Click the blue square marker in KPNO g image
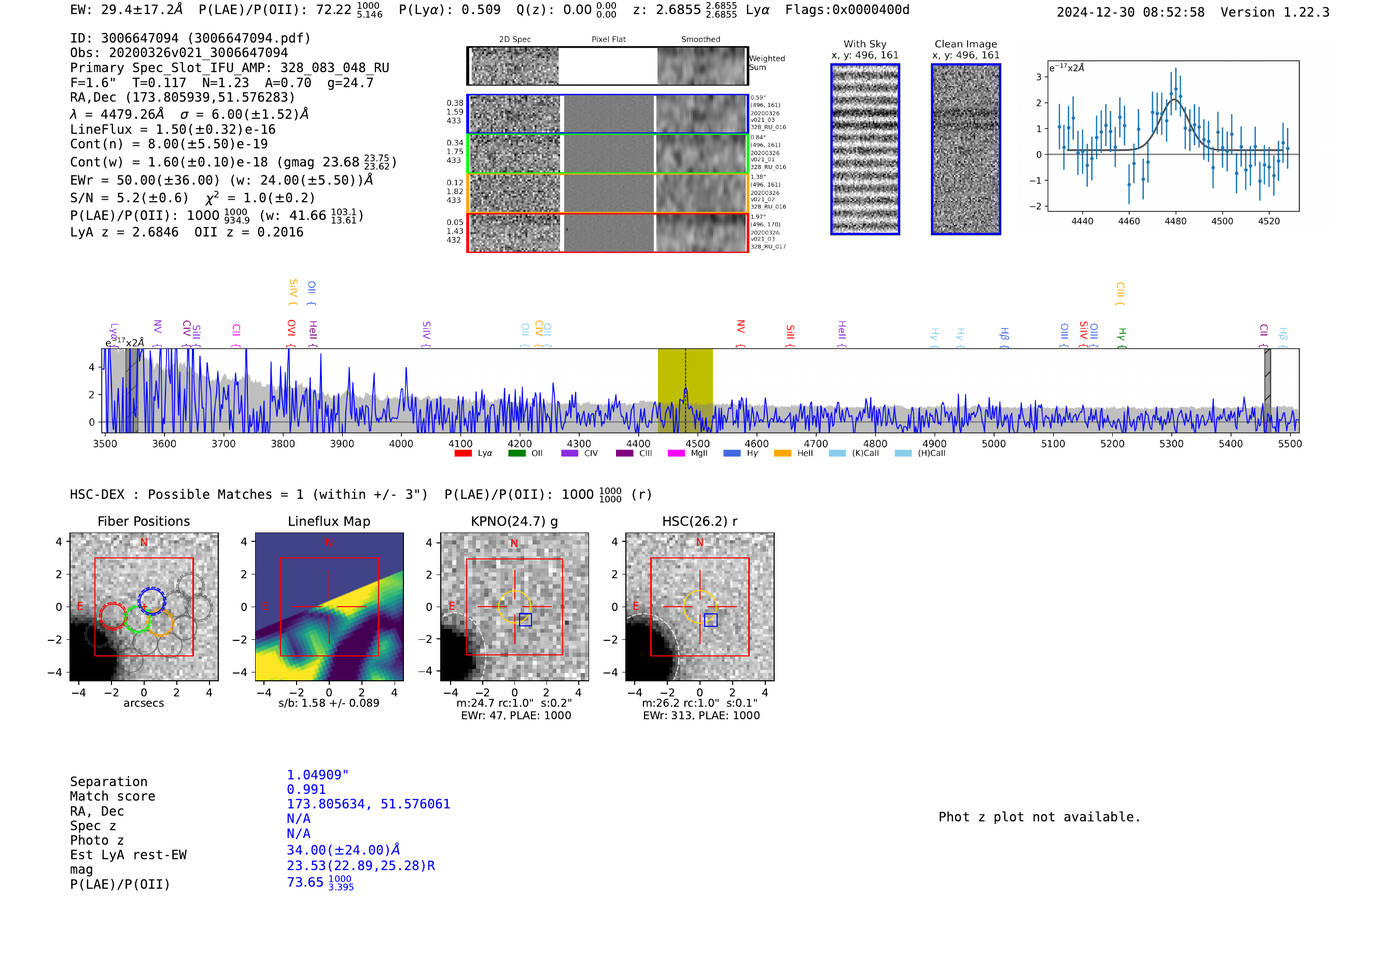 [525, 620]
